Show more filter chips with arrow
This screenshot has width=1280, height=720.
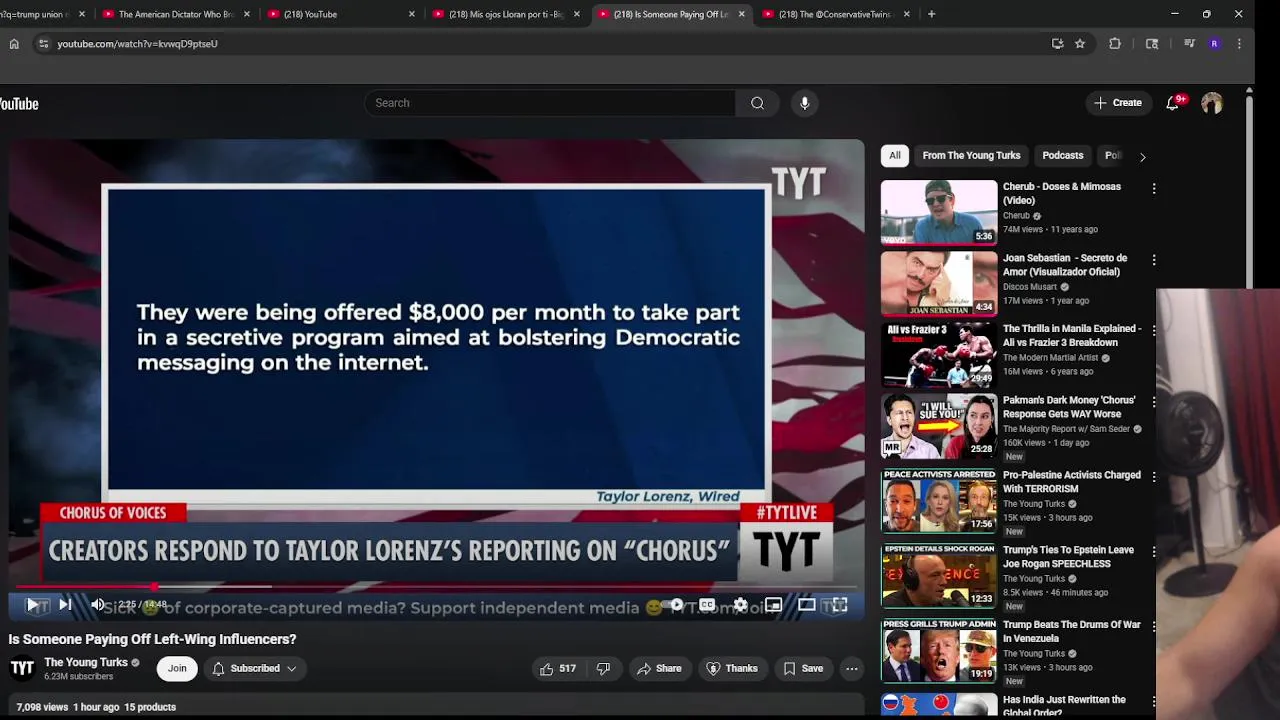(x=1142, y=156)
